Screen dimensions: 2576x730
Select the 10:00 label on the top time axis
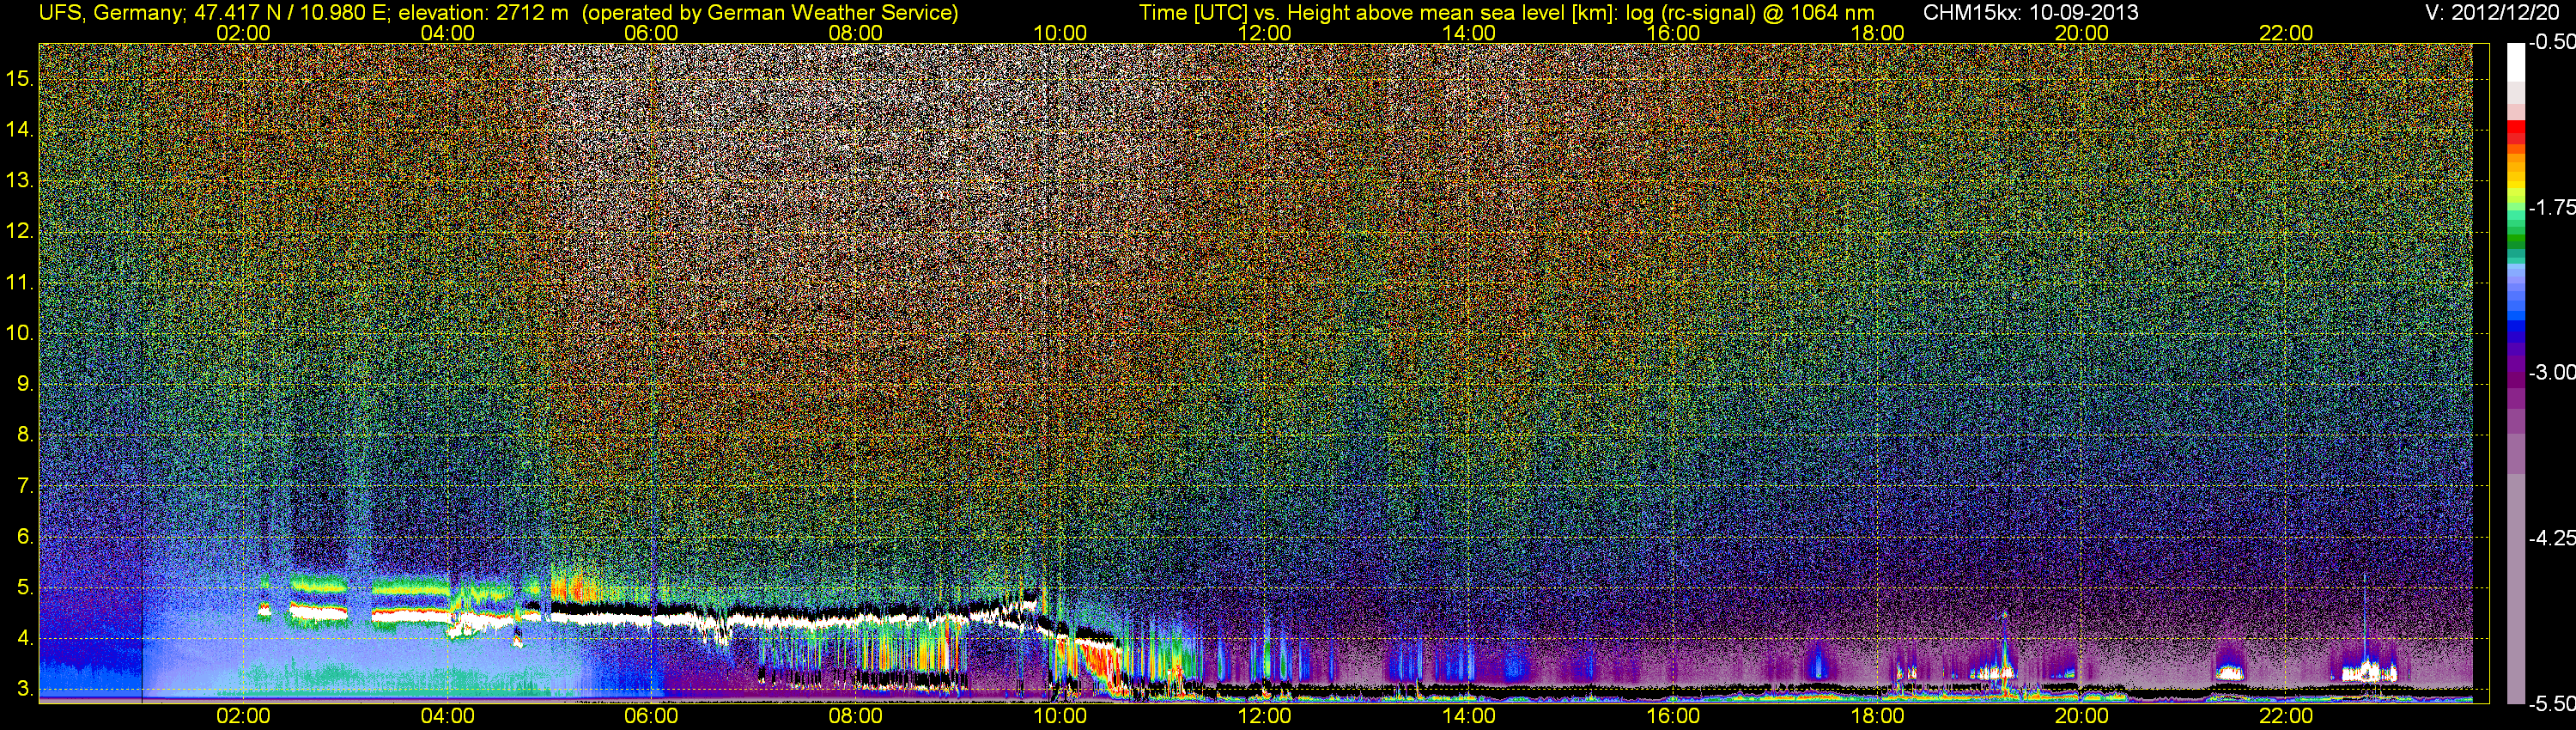(x=1060, y=33)
